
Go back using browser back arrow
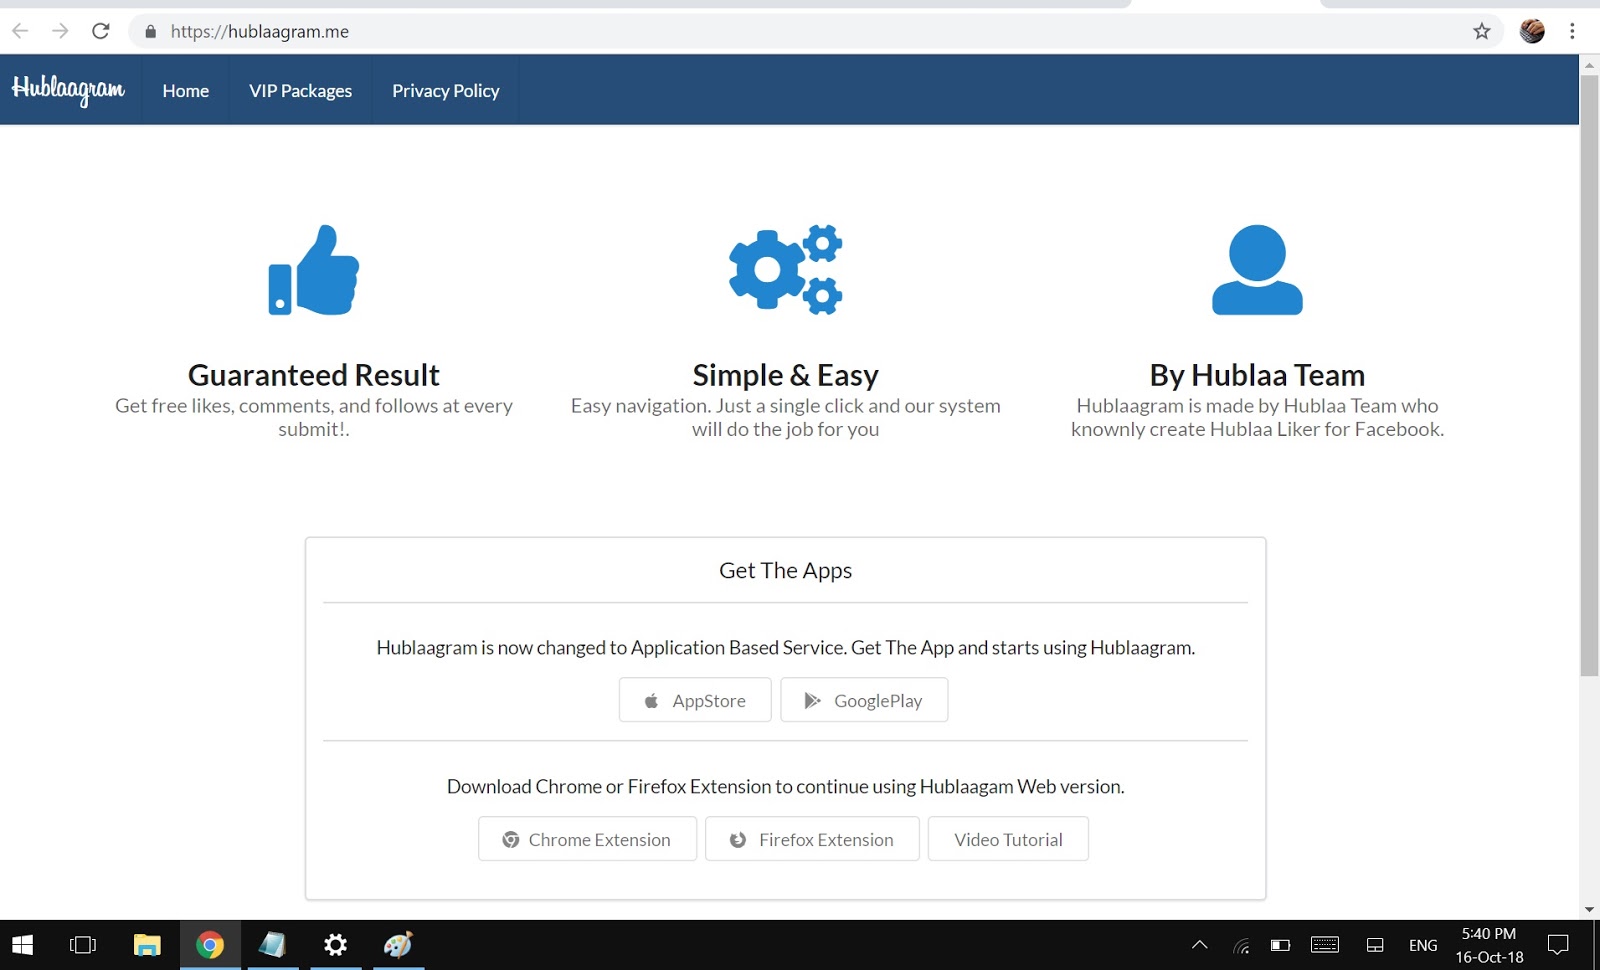20,31
